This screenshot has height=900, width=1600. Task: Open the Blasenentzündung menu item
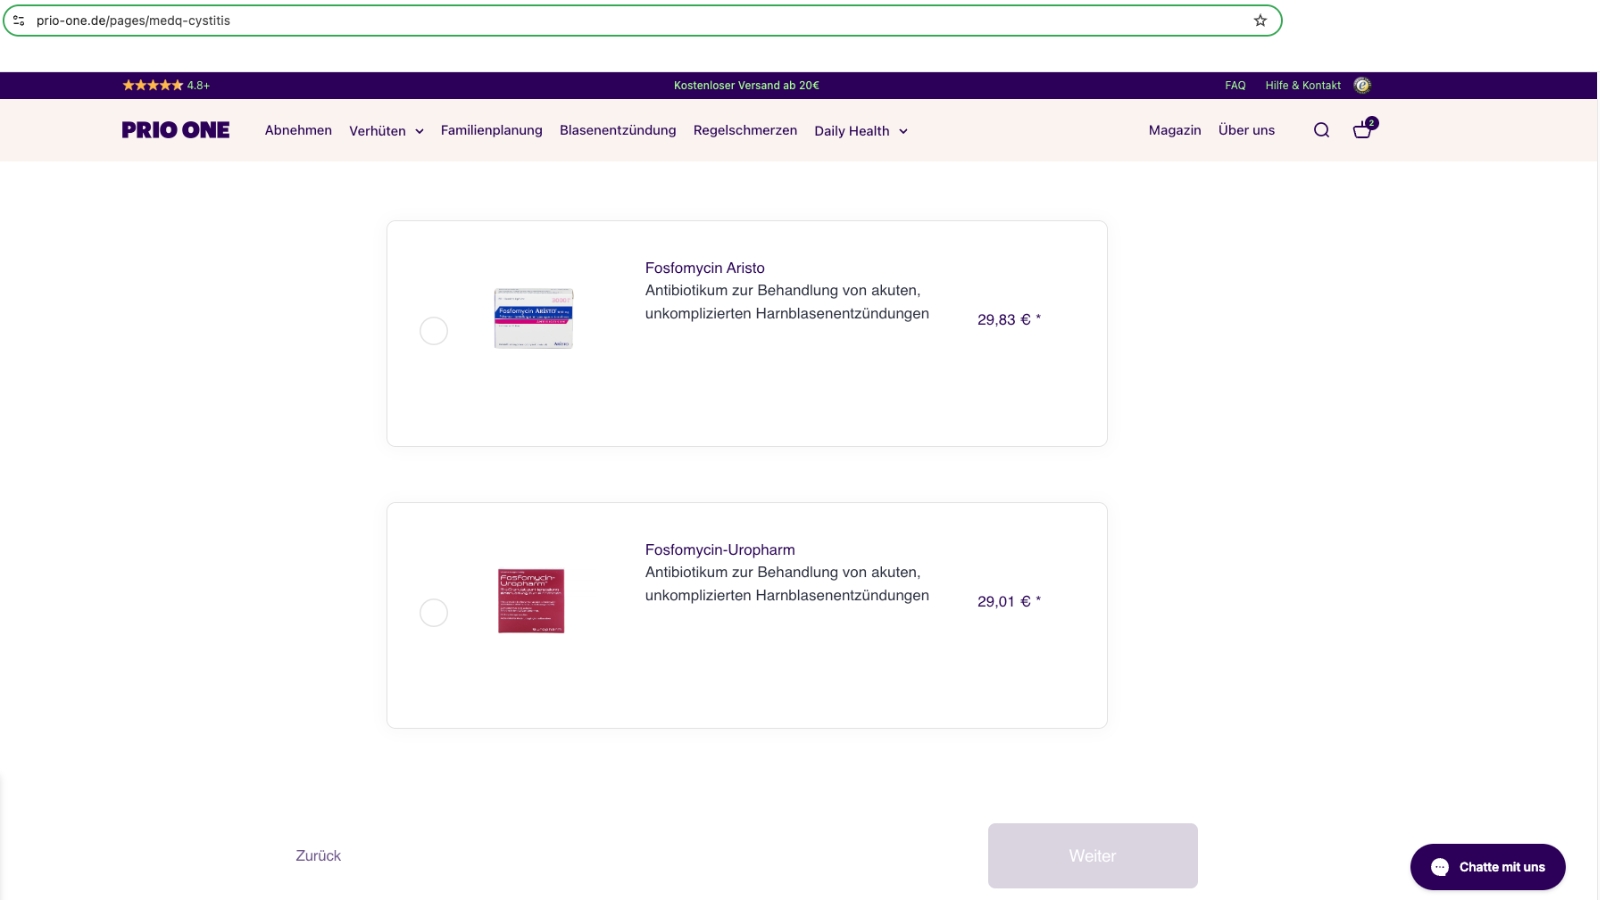pyautogui.click(x=617, y=130)
